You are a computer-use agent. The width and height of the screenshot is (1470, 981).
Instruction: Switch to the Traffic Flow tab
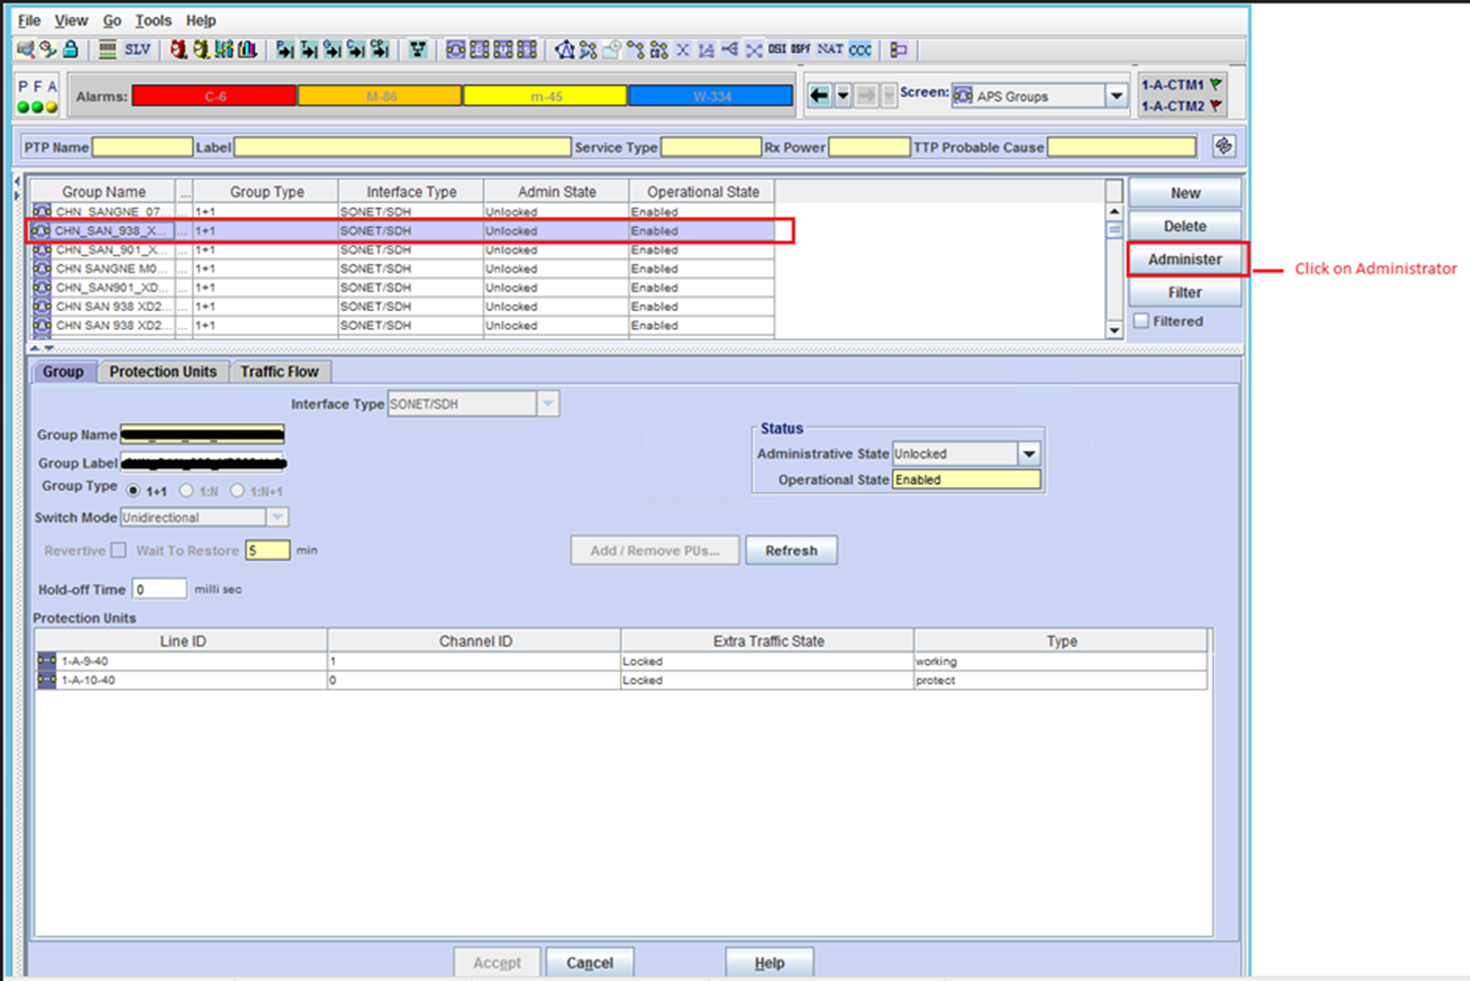point(280,371)
